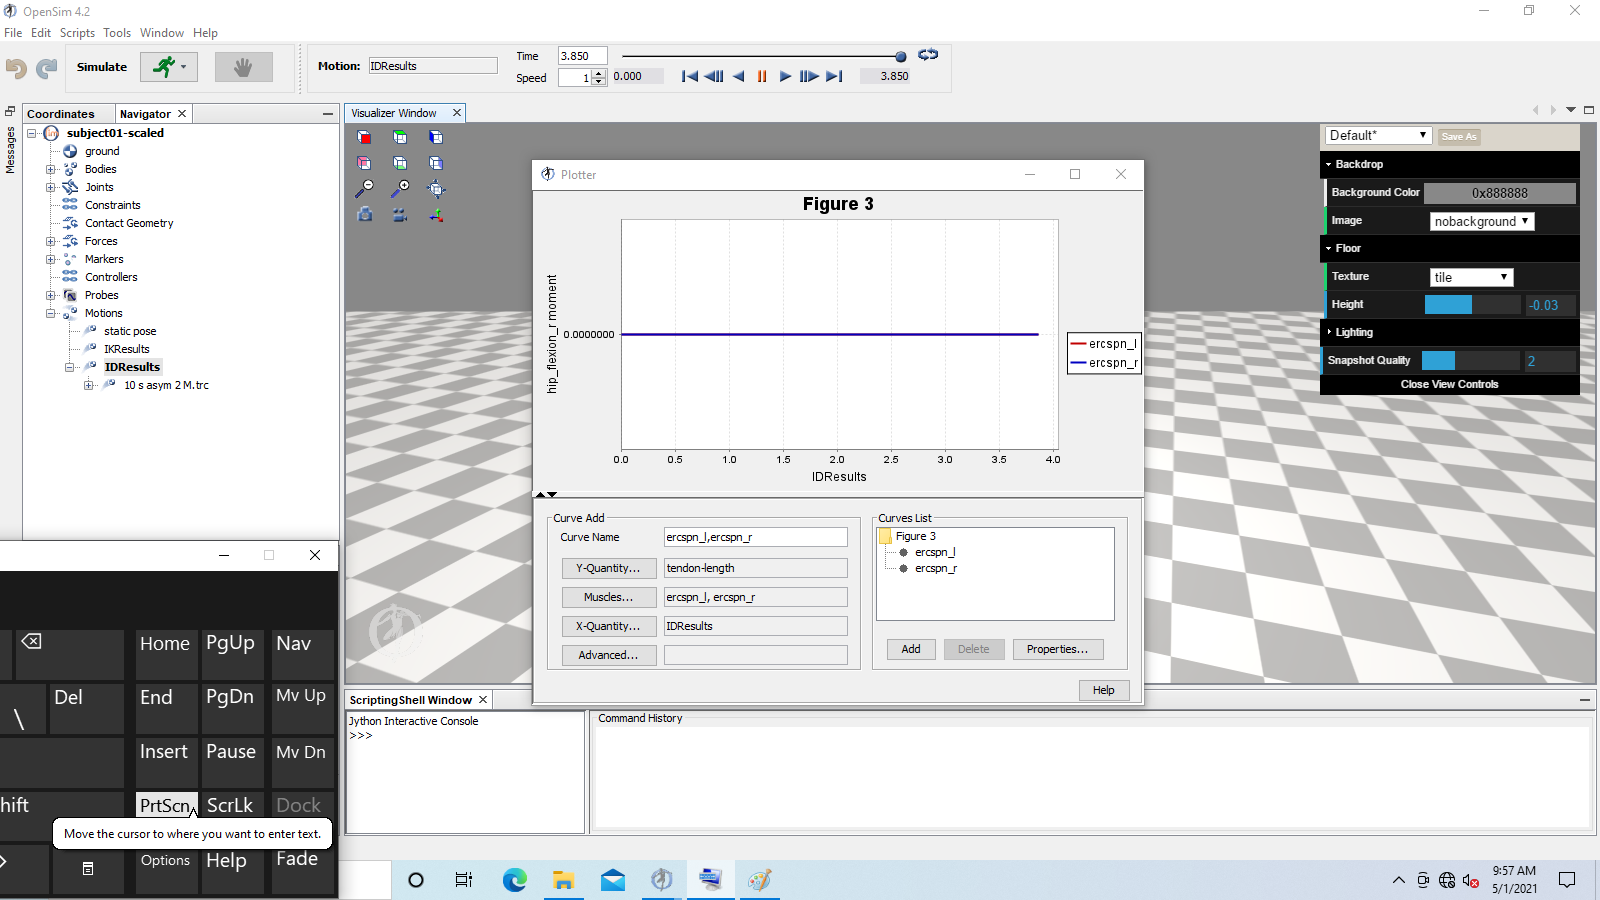Pause the motion playback
The image size is (1600, 900).
762,76
